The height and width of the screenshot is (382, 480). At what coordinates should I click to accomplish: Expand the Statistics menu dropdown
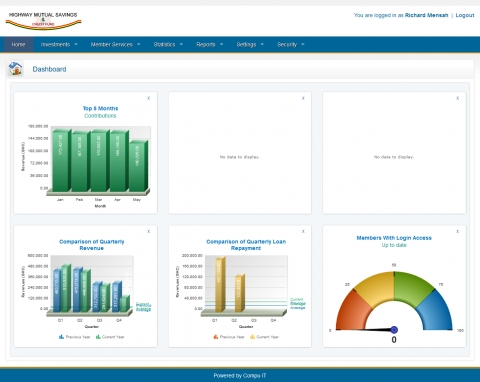[x=168, y=44]
